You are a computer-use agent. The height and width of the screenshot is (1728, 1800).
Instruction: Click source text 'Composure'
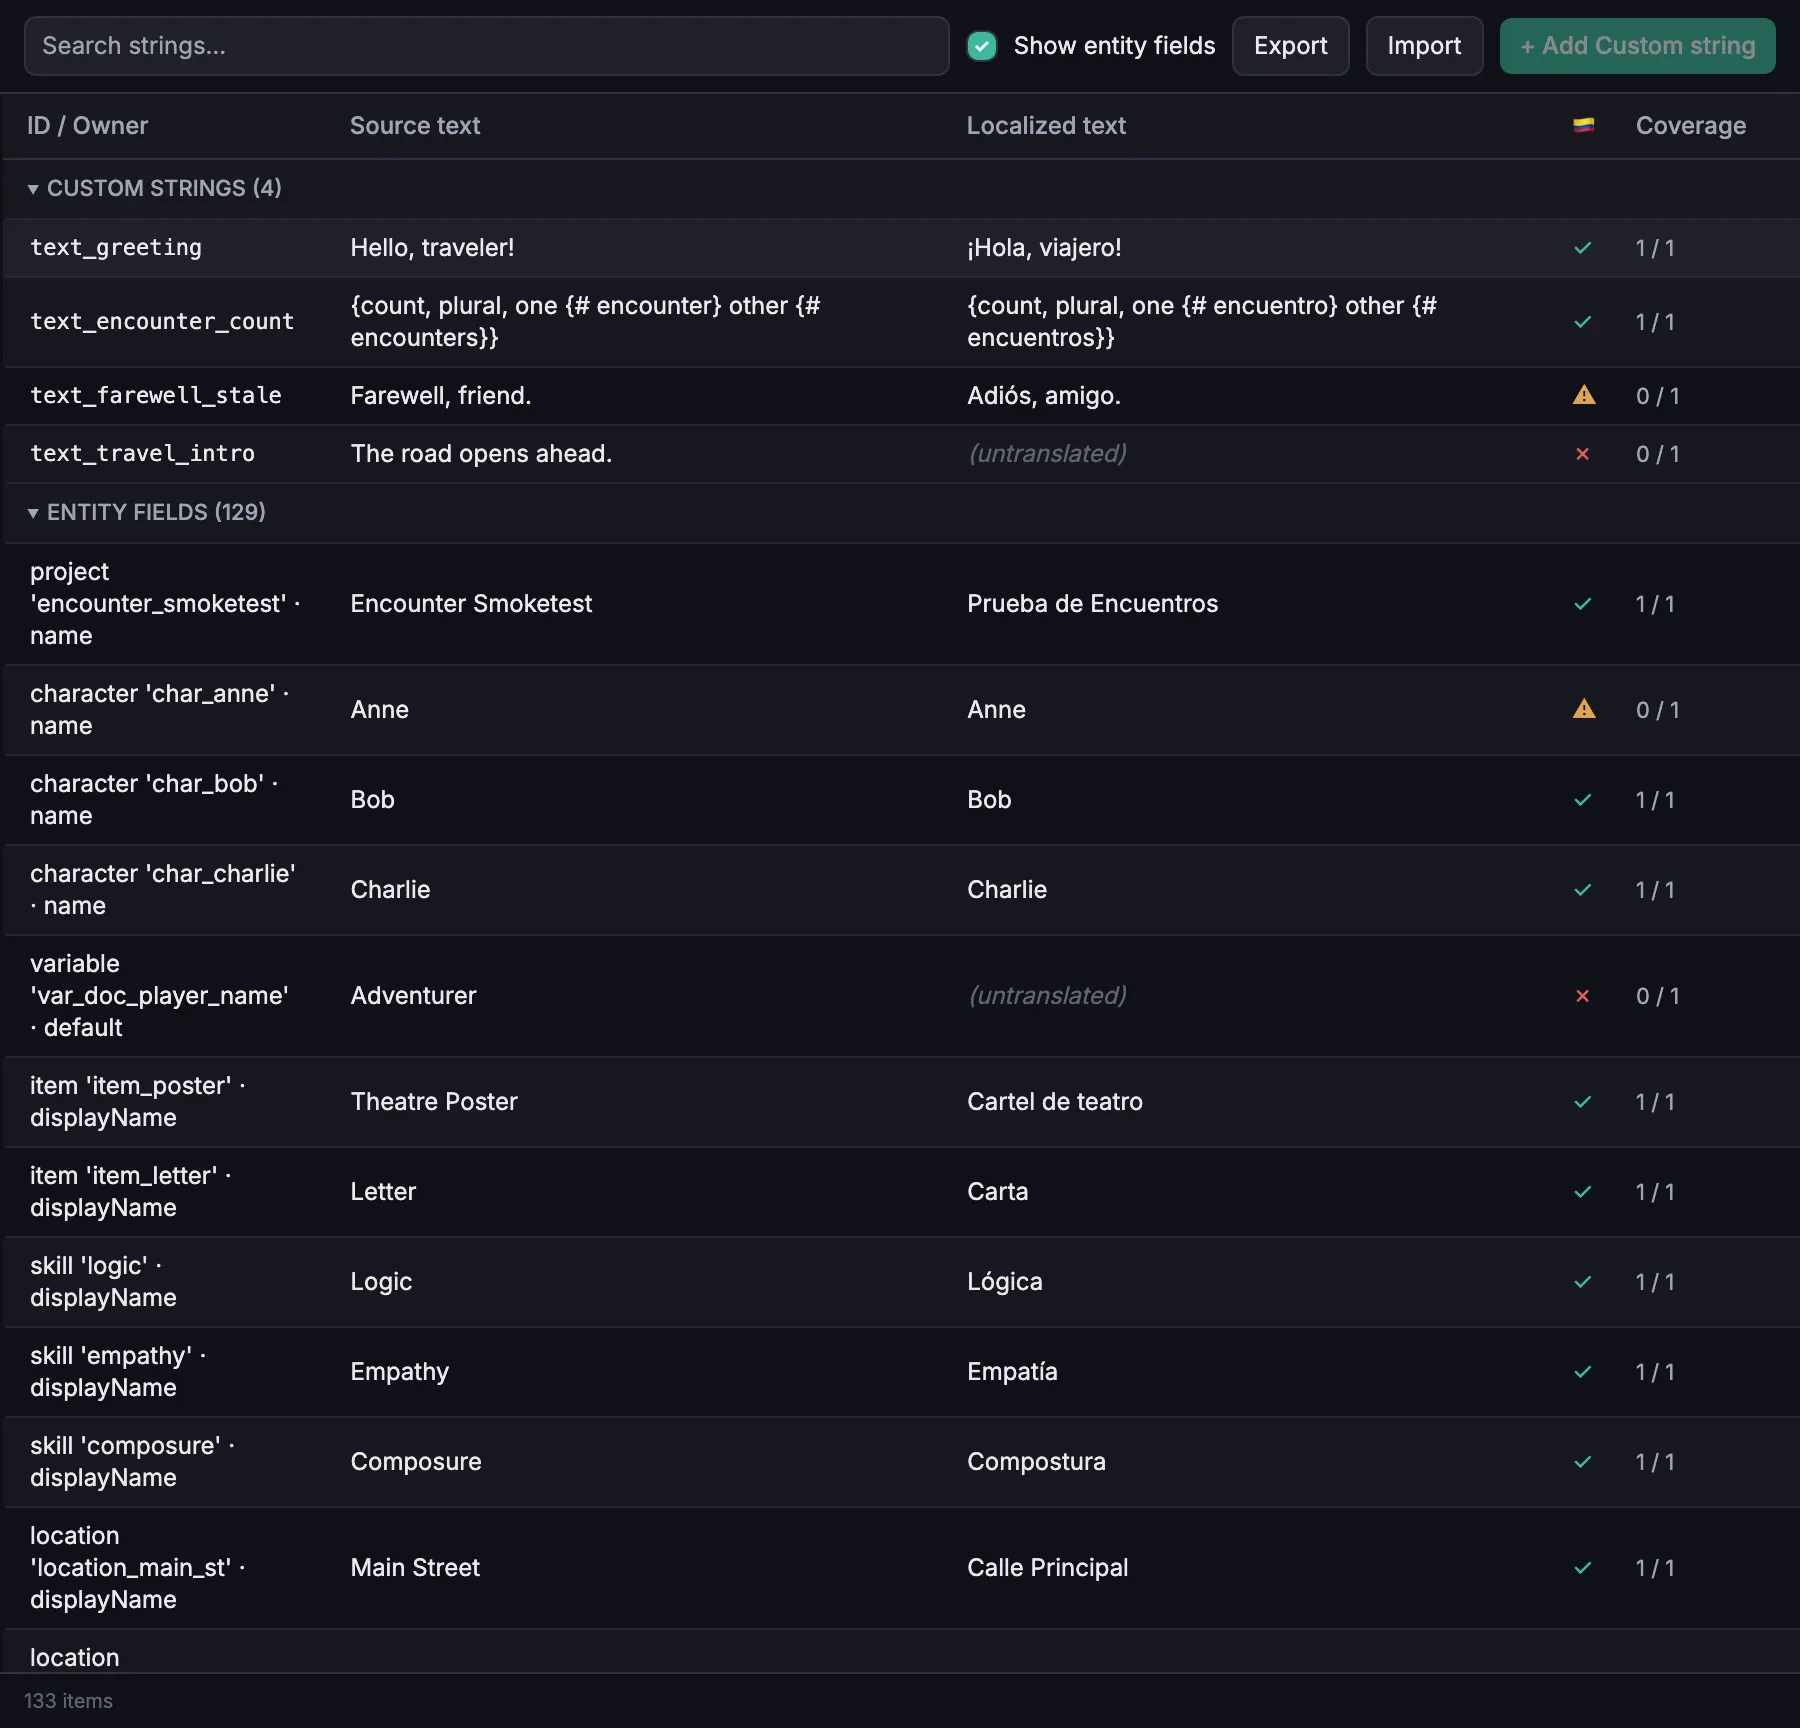(416, 1462)
